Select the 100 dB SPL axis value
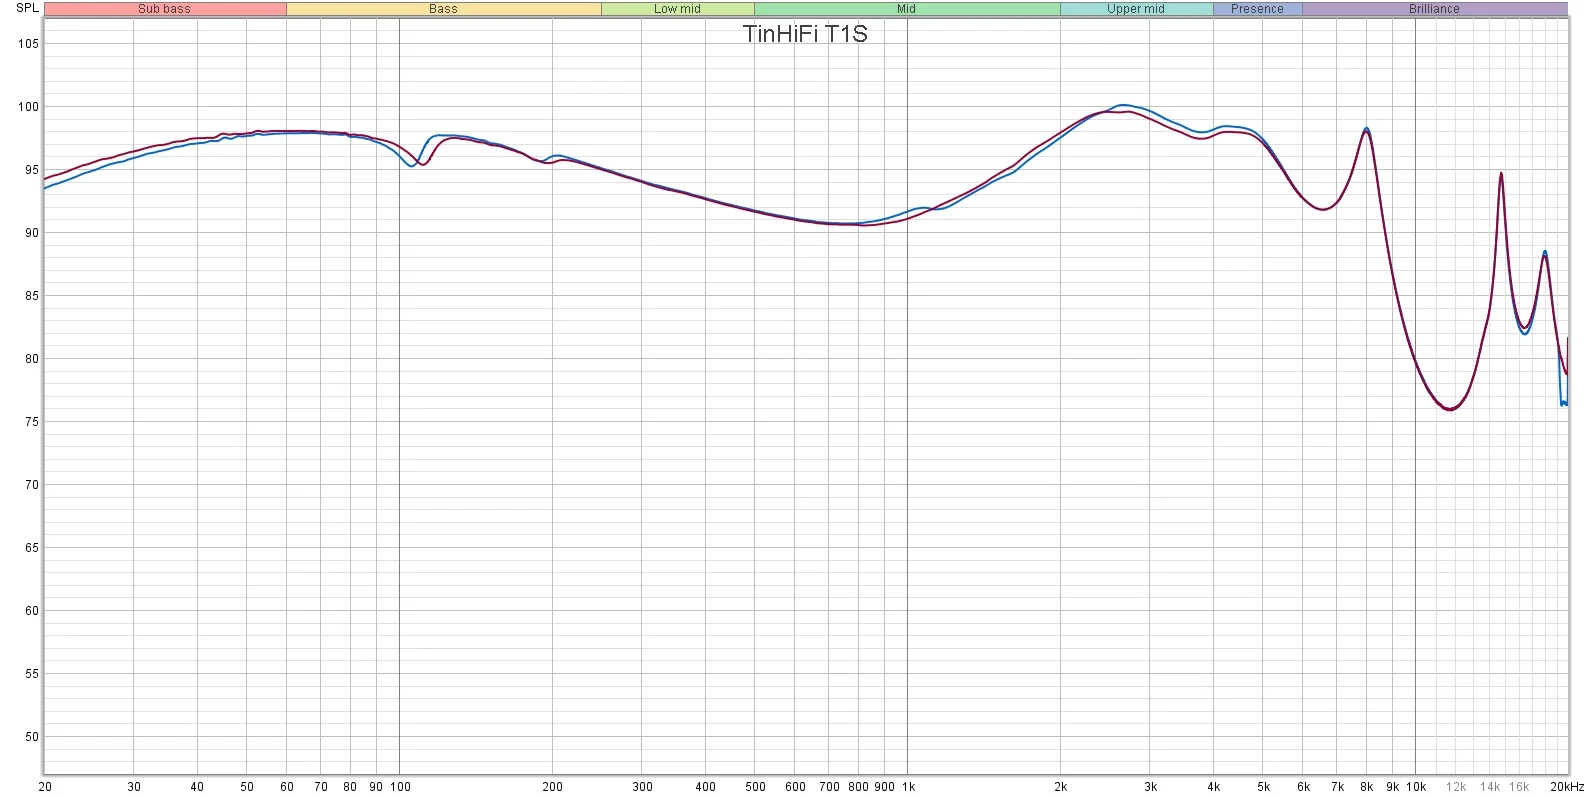 tap(28, 107)
